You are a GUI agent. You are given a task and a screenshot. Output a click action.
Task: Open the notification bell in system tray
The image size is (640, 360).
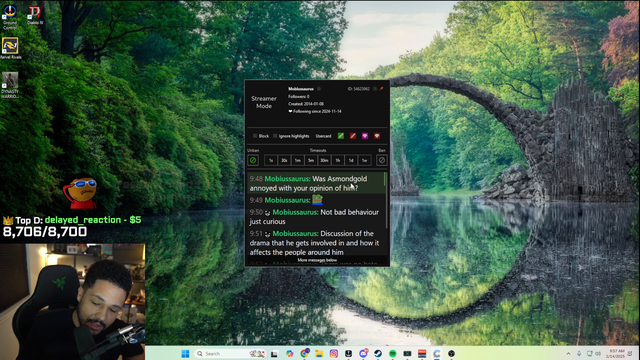631,354
